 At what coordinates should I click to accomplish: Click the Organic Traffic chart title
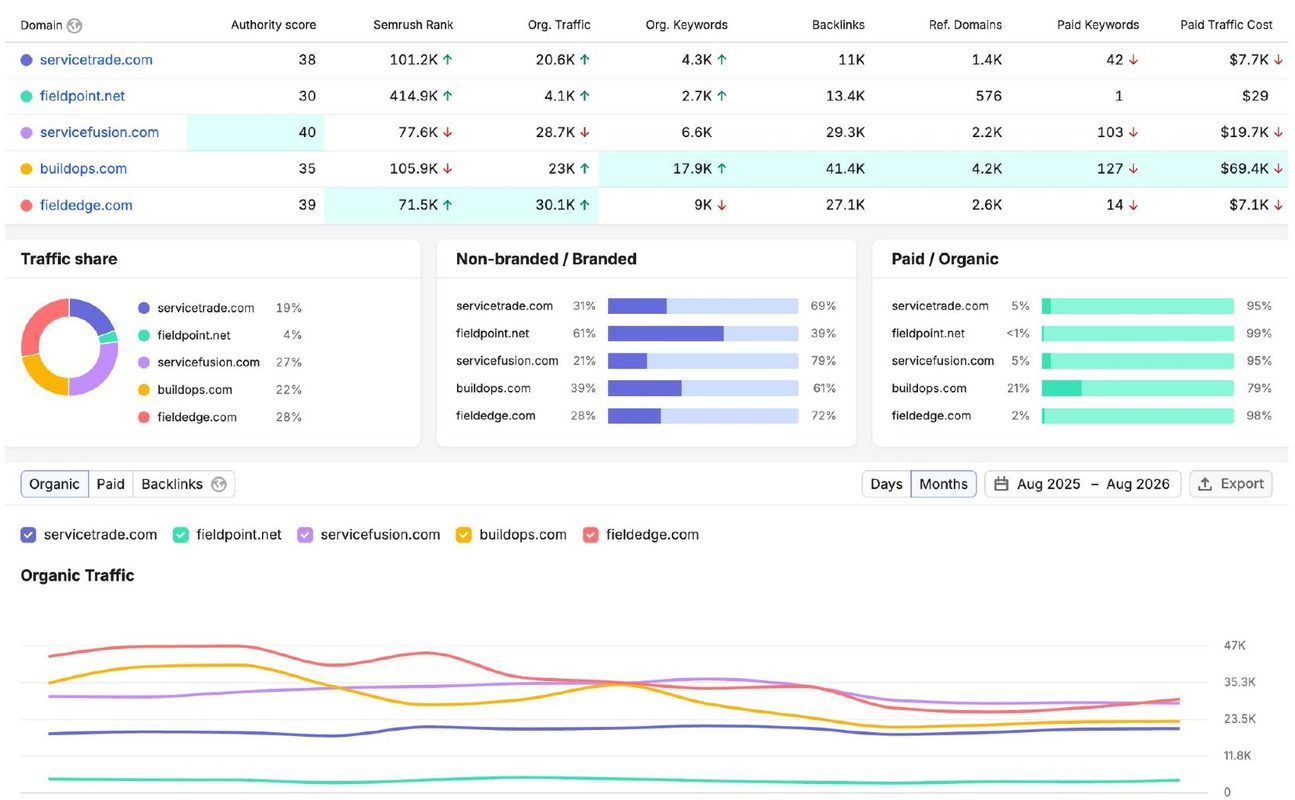[x=77, y=575]
